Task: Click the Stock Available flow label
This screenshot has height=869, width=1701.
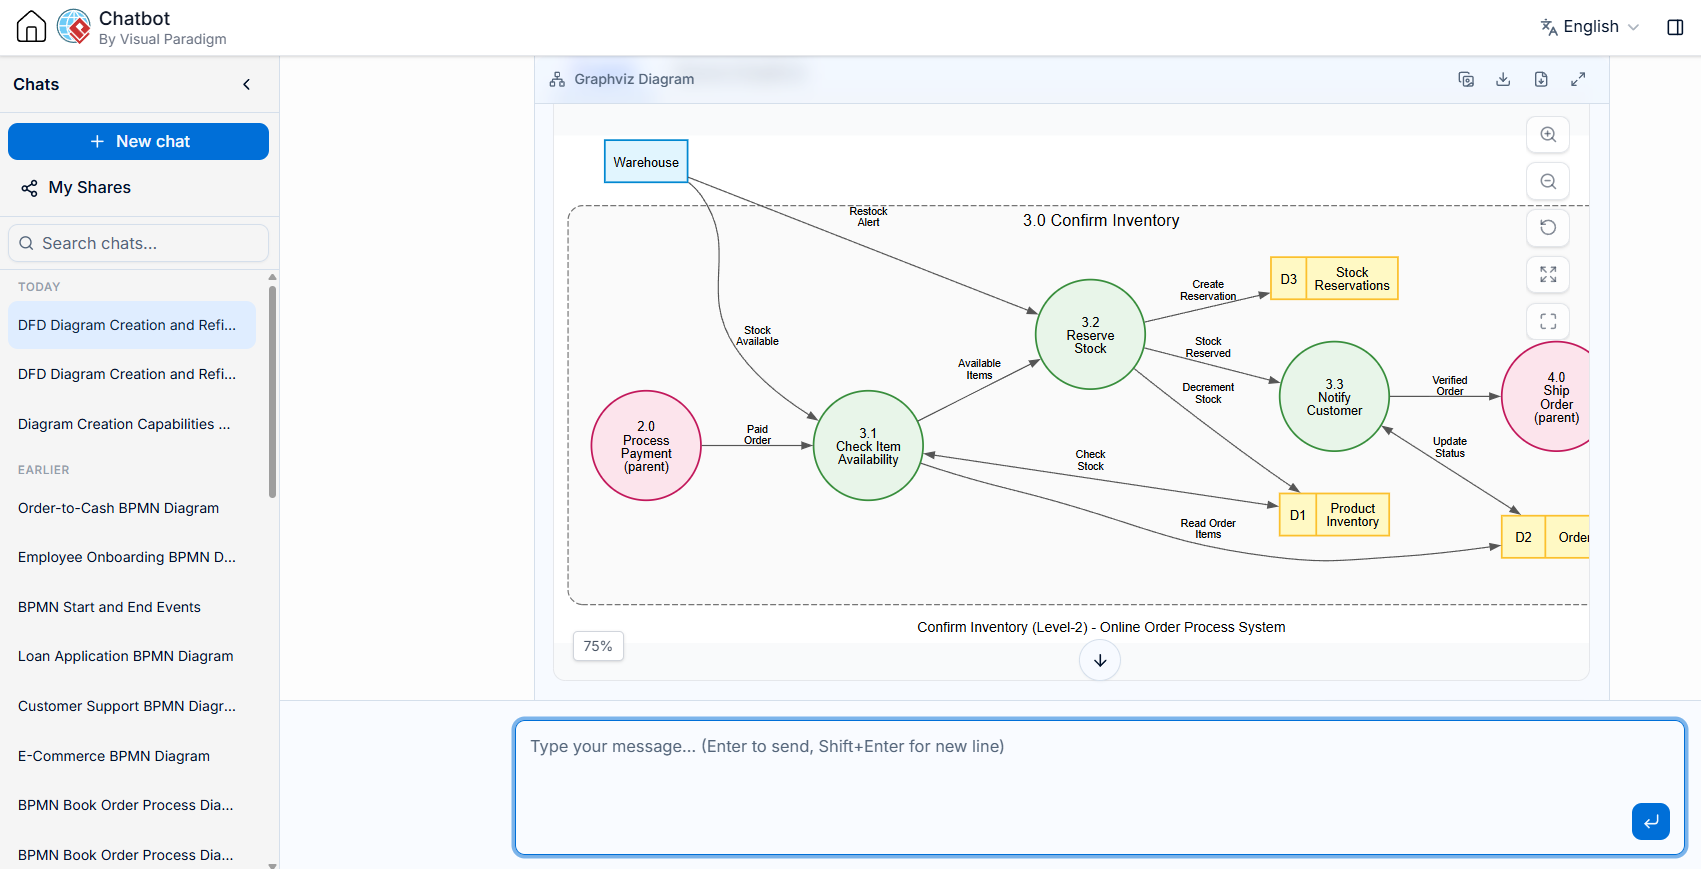Action: click(757, 336)
